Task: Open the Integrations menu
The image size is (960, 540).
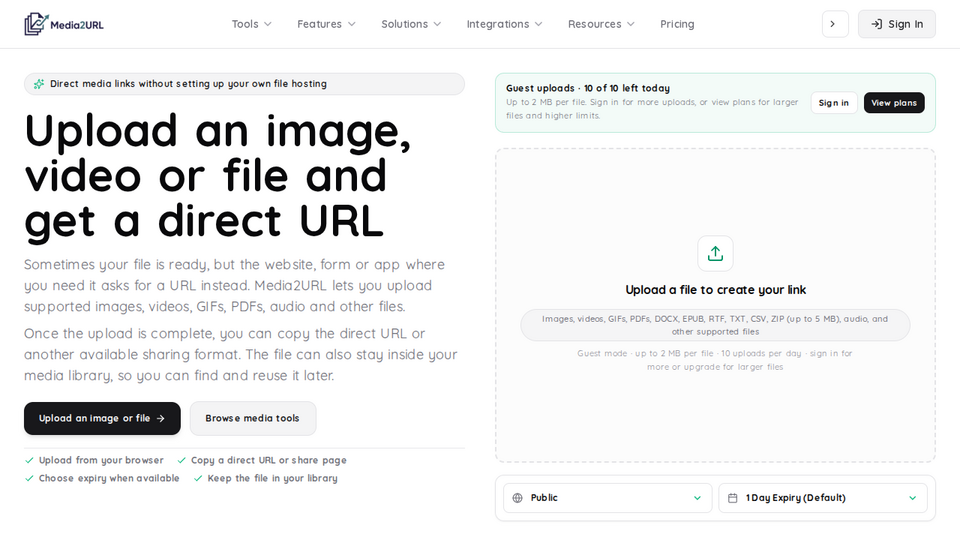Action: tap(504, 24)
